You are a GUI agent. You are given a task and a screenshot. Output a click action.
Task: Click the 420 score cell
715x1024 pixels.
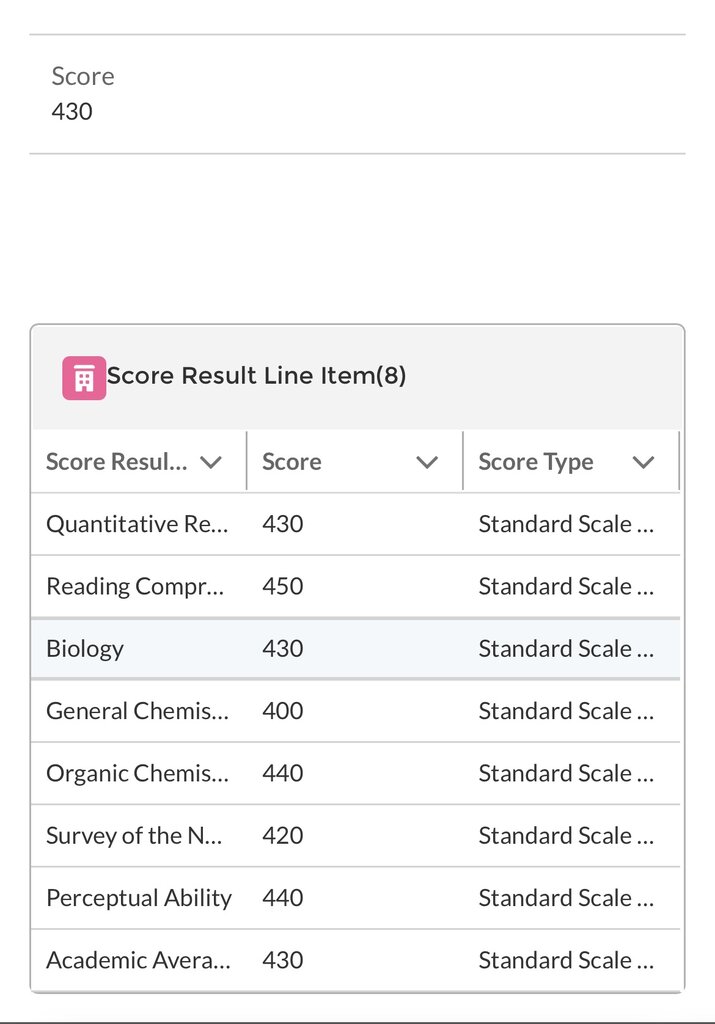pyautogui.click(x=283, y=835)
